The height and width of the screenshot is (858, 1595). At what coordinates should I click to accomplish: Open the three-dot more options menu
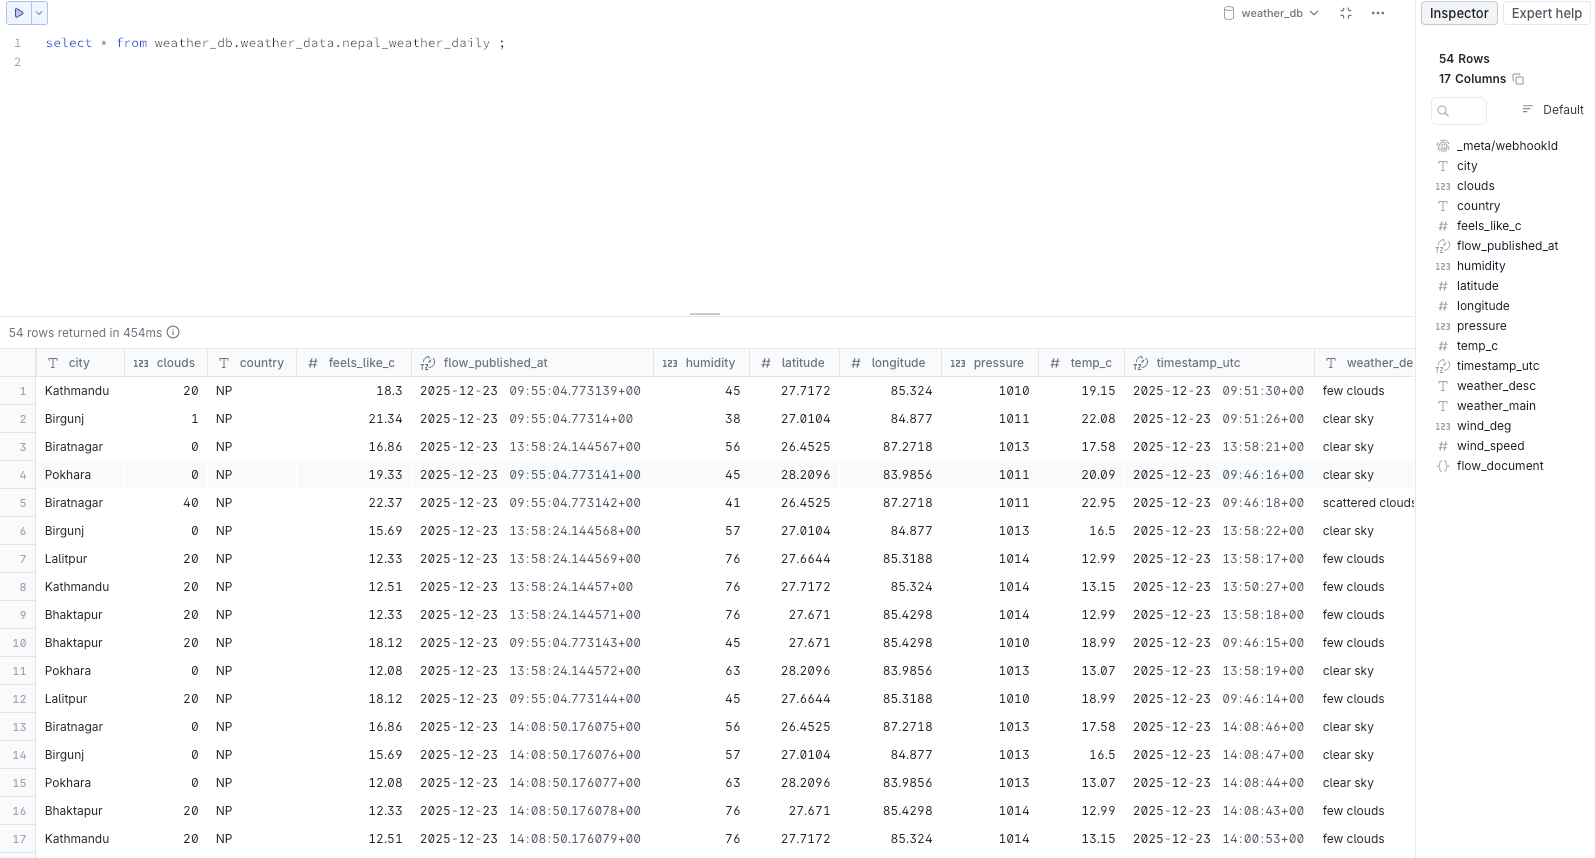[x=1378, y=13]
